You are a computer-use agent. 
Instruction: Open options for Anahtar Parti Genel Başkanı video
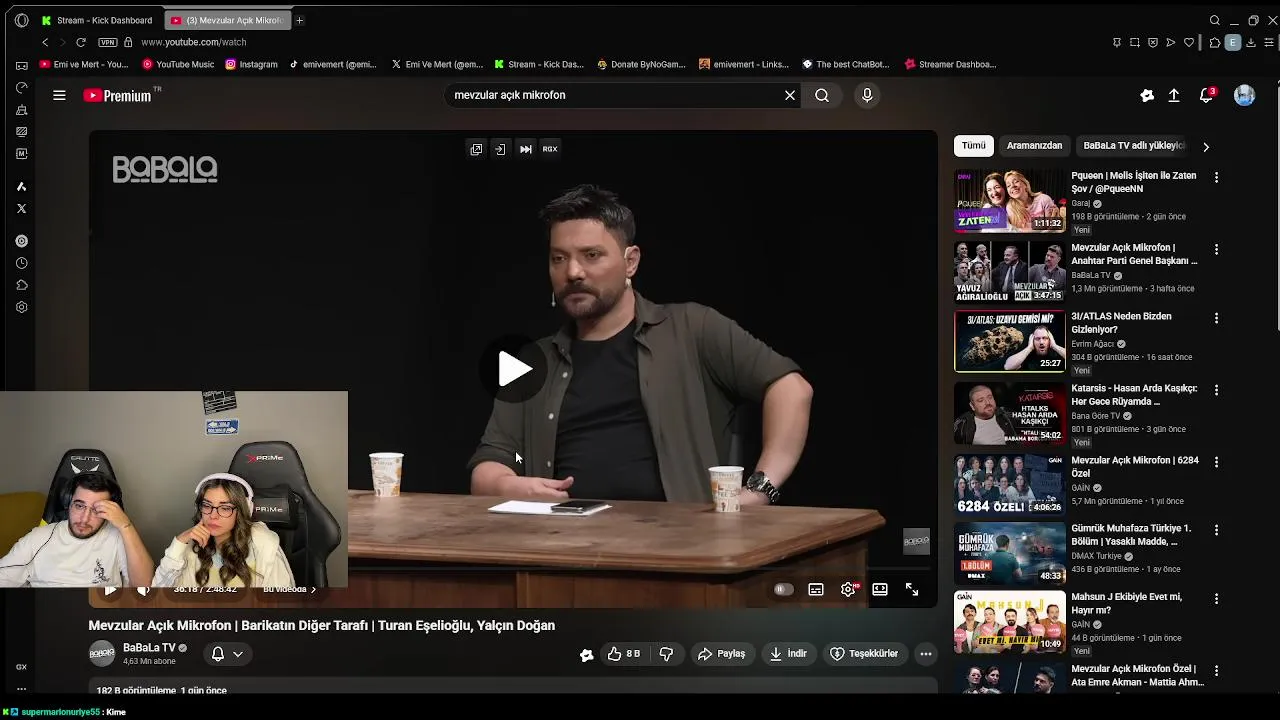click(x=1216, y=249)
